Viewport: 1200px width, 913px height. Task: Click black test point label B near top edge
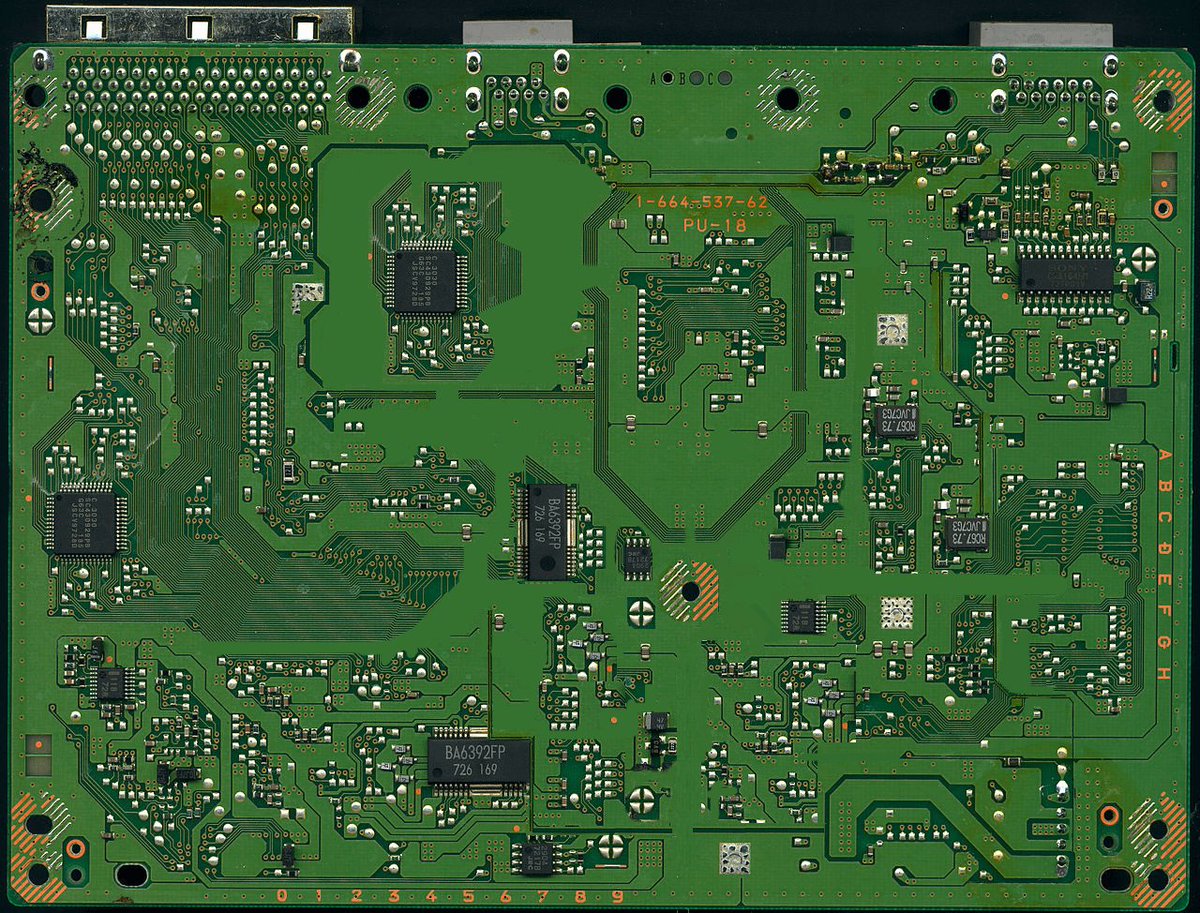tap(683, 78)
